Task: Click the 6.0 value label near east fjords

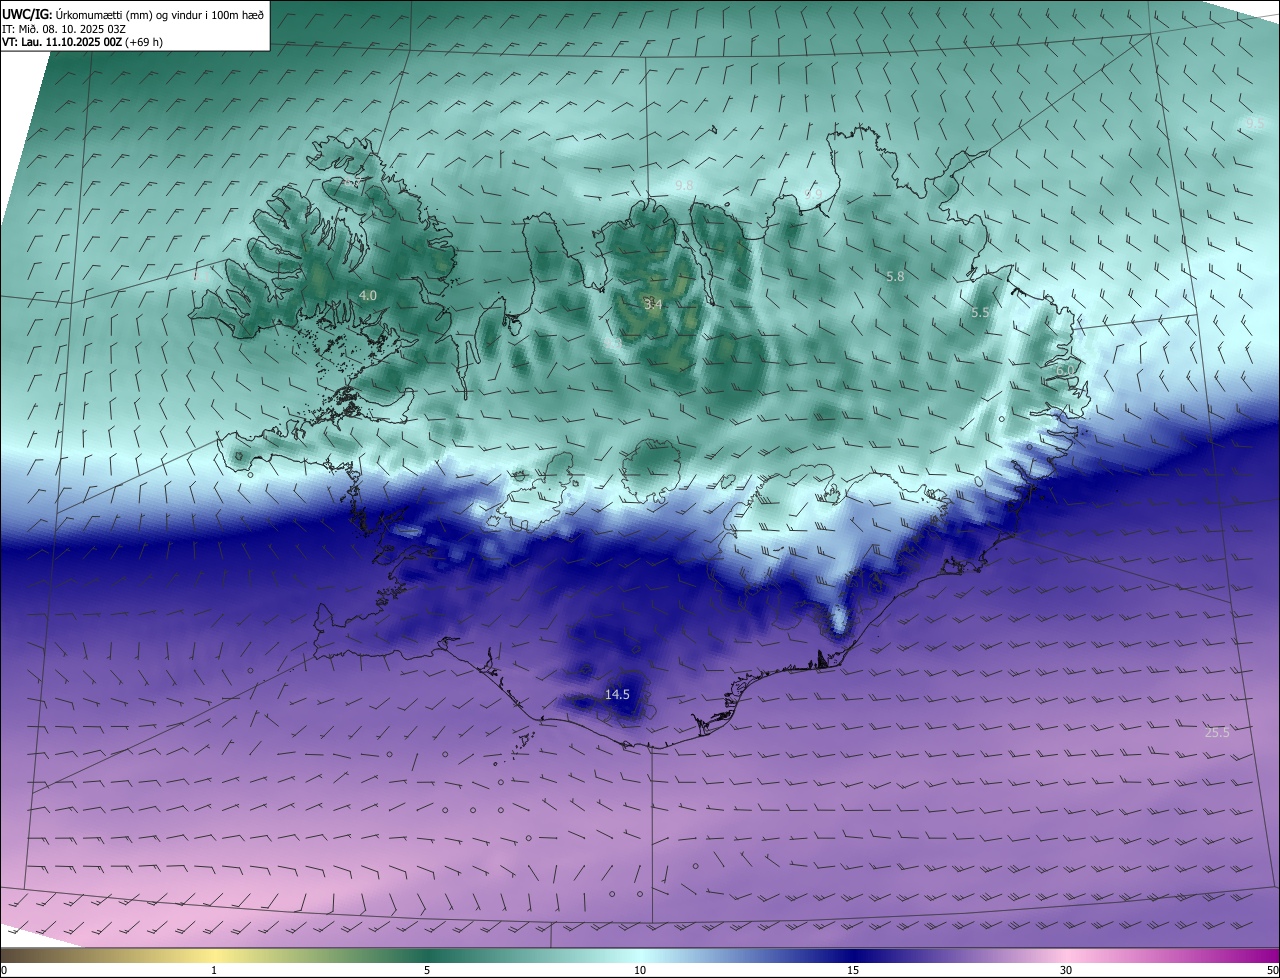Action: [x=1065, y=370]
